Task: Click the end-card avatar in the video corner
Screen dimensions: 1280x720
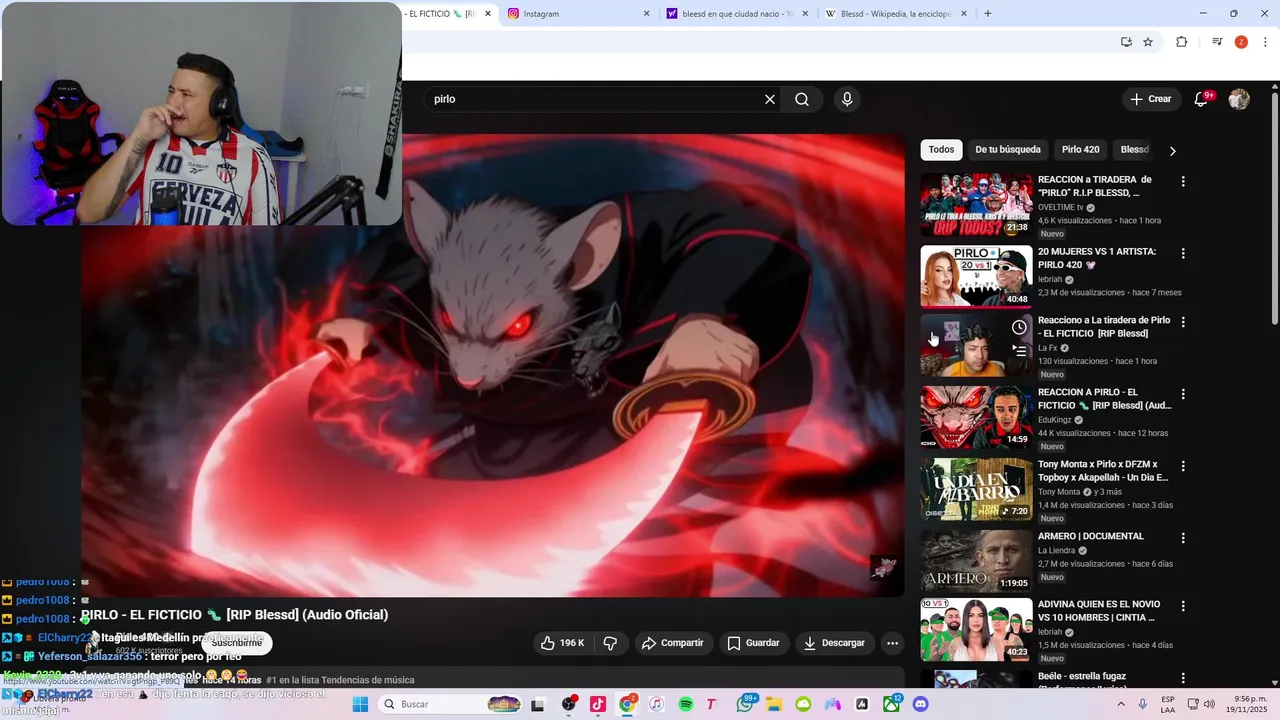Action: click(884, 568)
